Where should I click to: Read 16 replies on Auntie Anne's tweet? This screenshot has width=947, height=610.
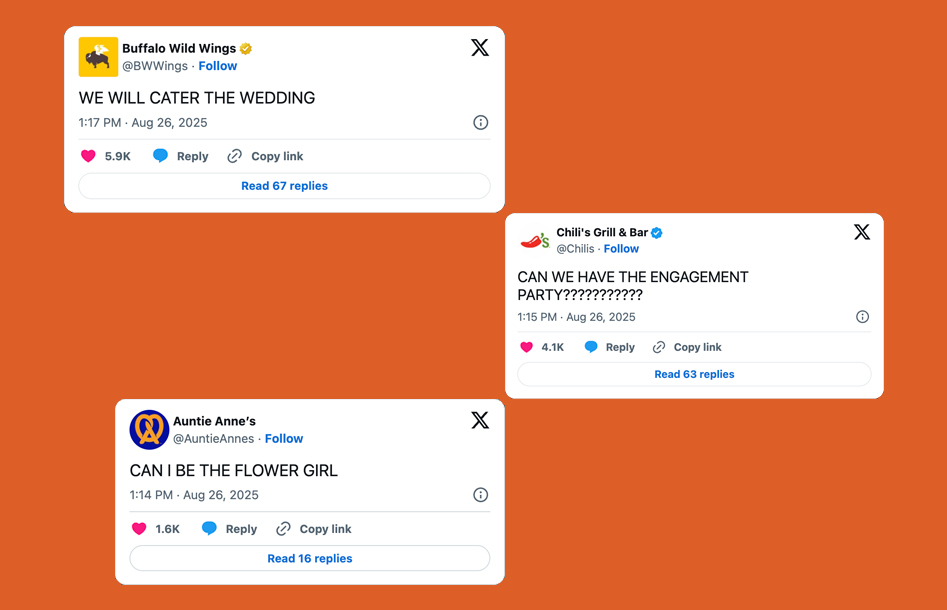coord(309,558)
